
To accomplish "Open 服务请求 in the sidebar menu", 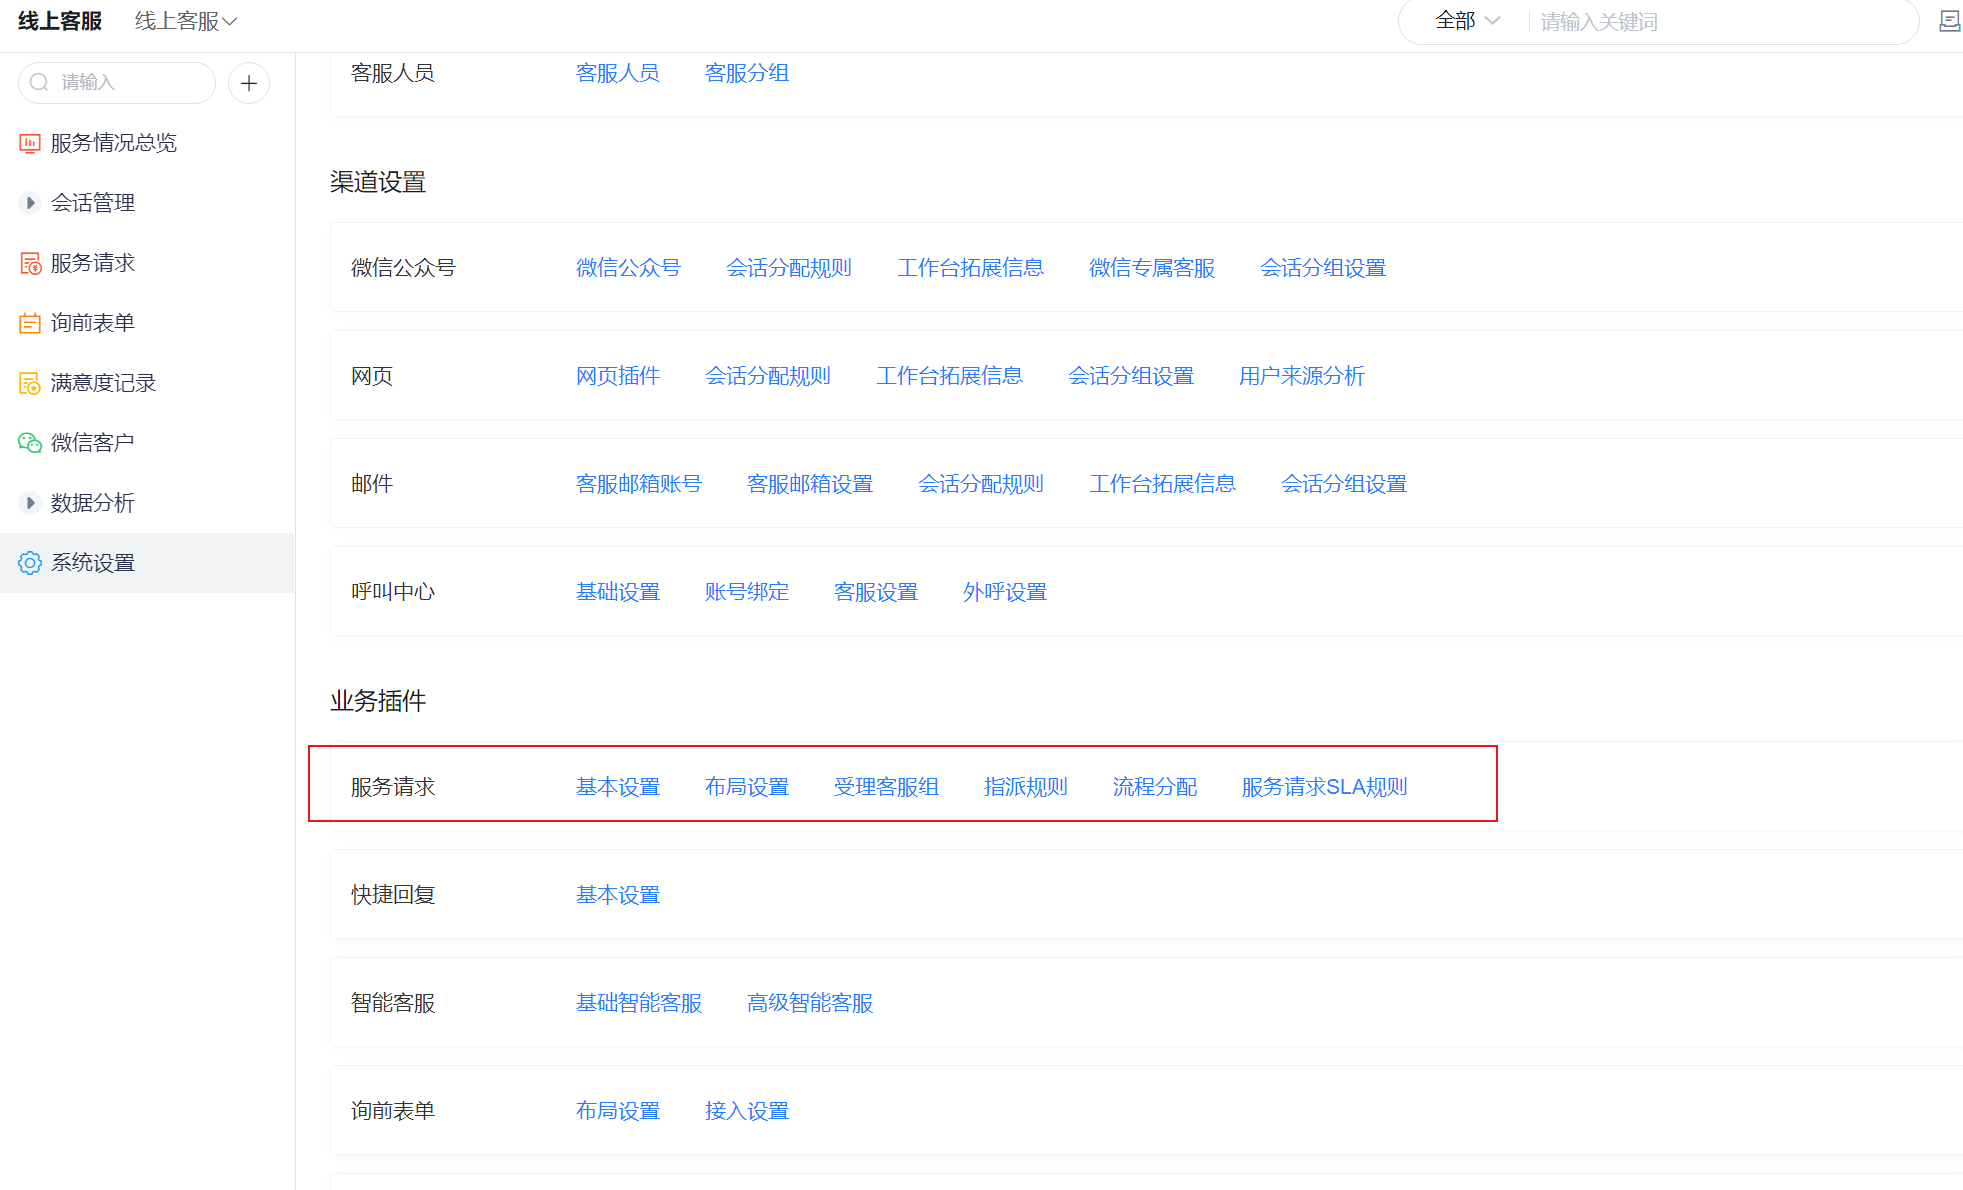I will (x=93, y=263).
